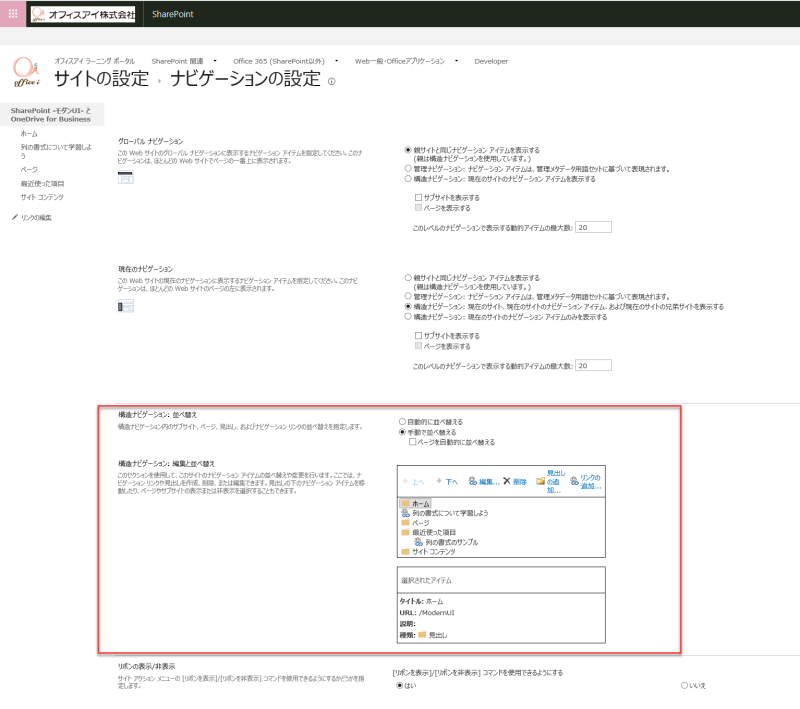The height and width of the screenshot is (709, 800).
Task: Expand SharePoint 関連 dropdown arrow
Action: [x=215, y=61]
